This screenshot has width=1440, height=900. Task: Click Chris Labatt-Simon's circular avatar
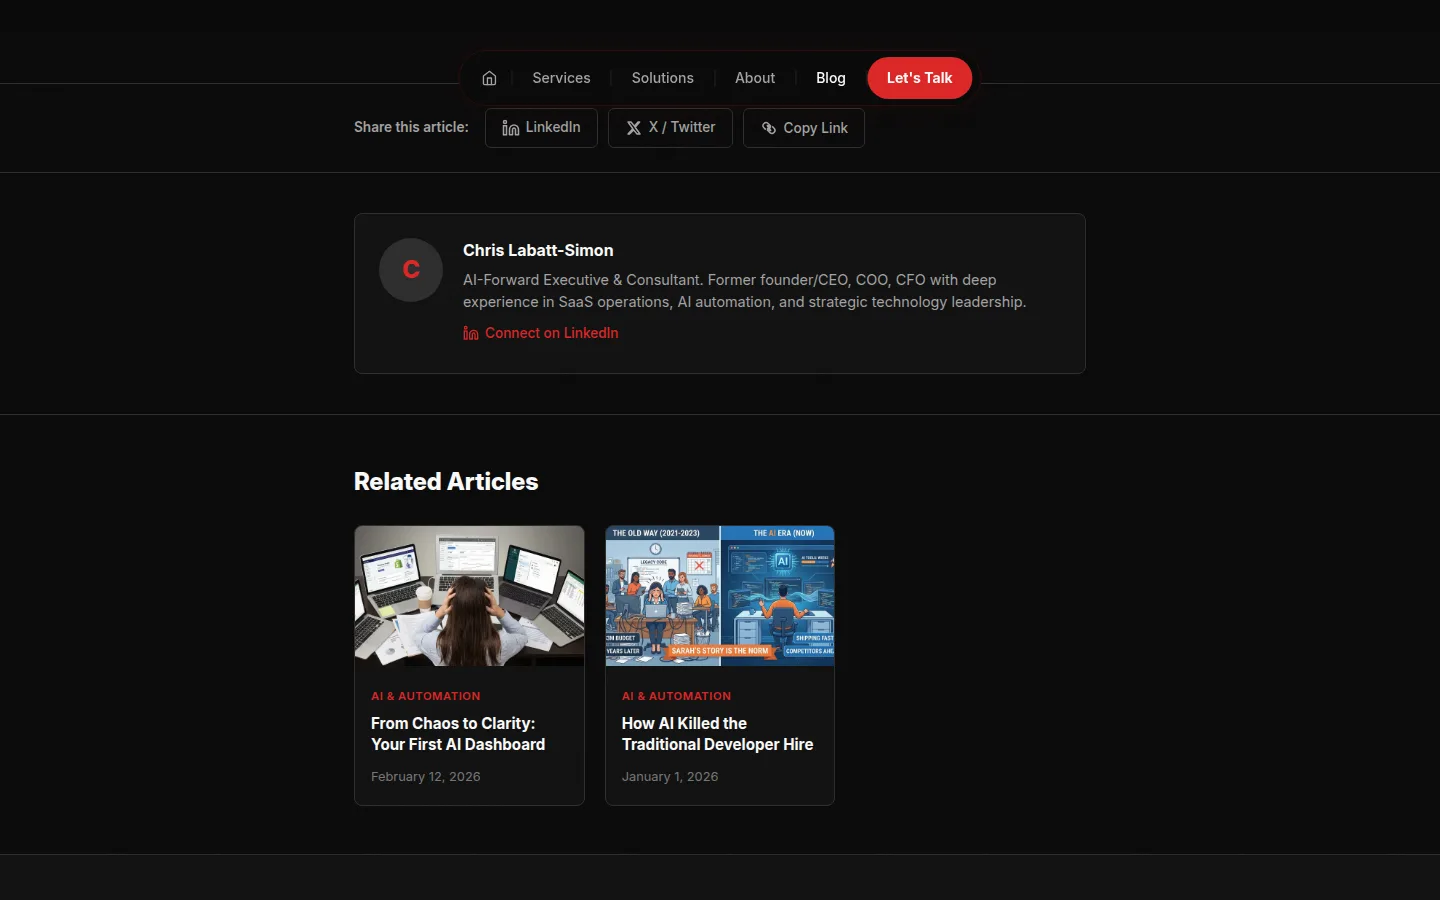coord(410,270)
